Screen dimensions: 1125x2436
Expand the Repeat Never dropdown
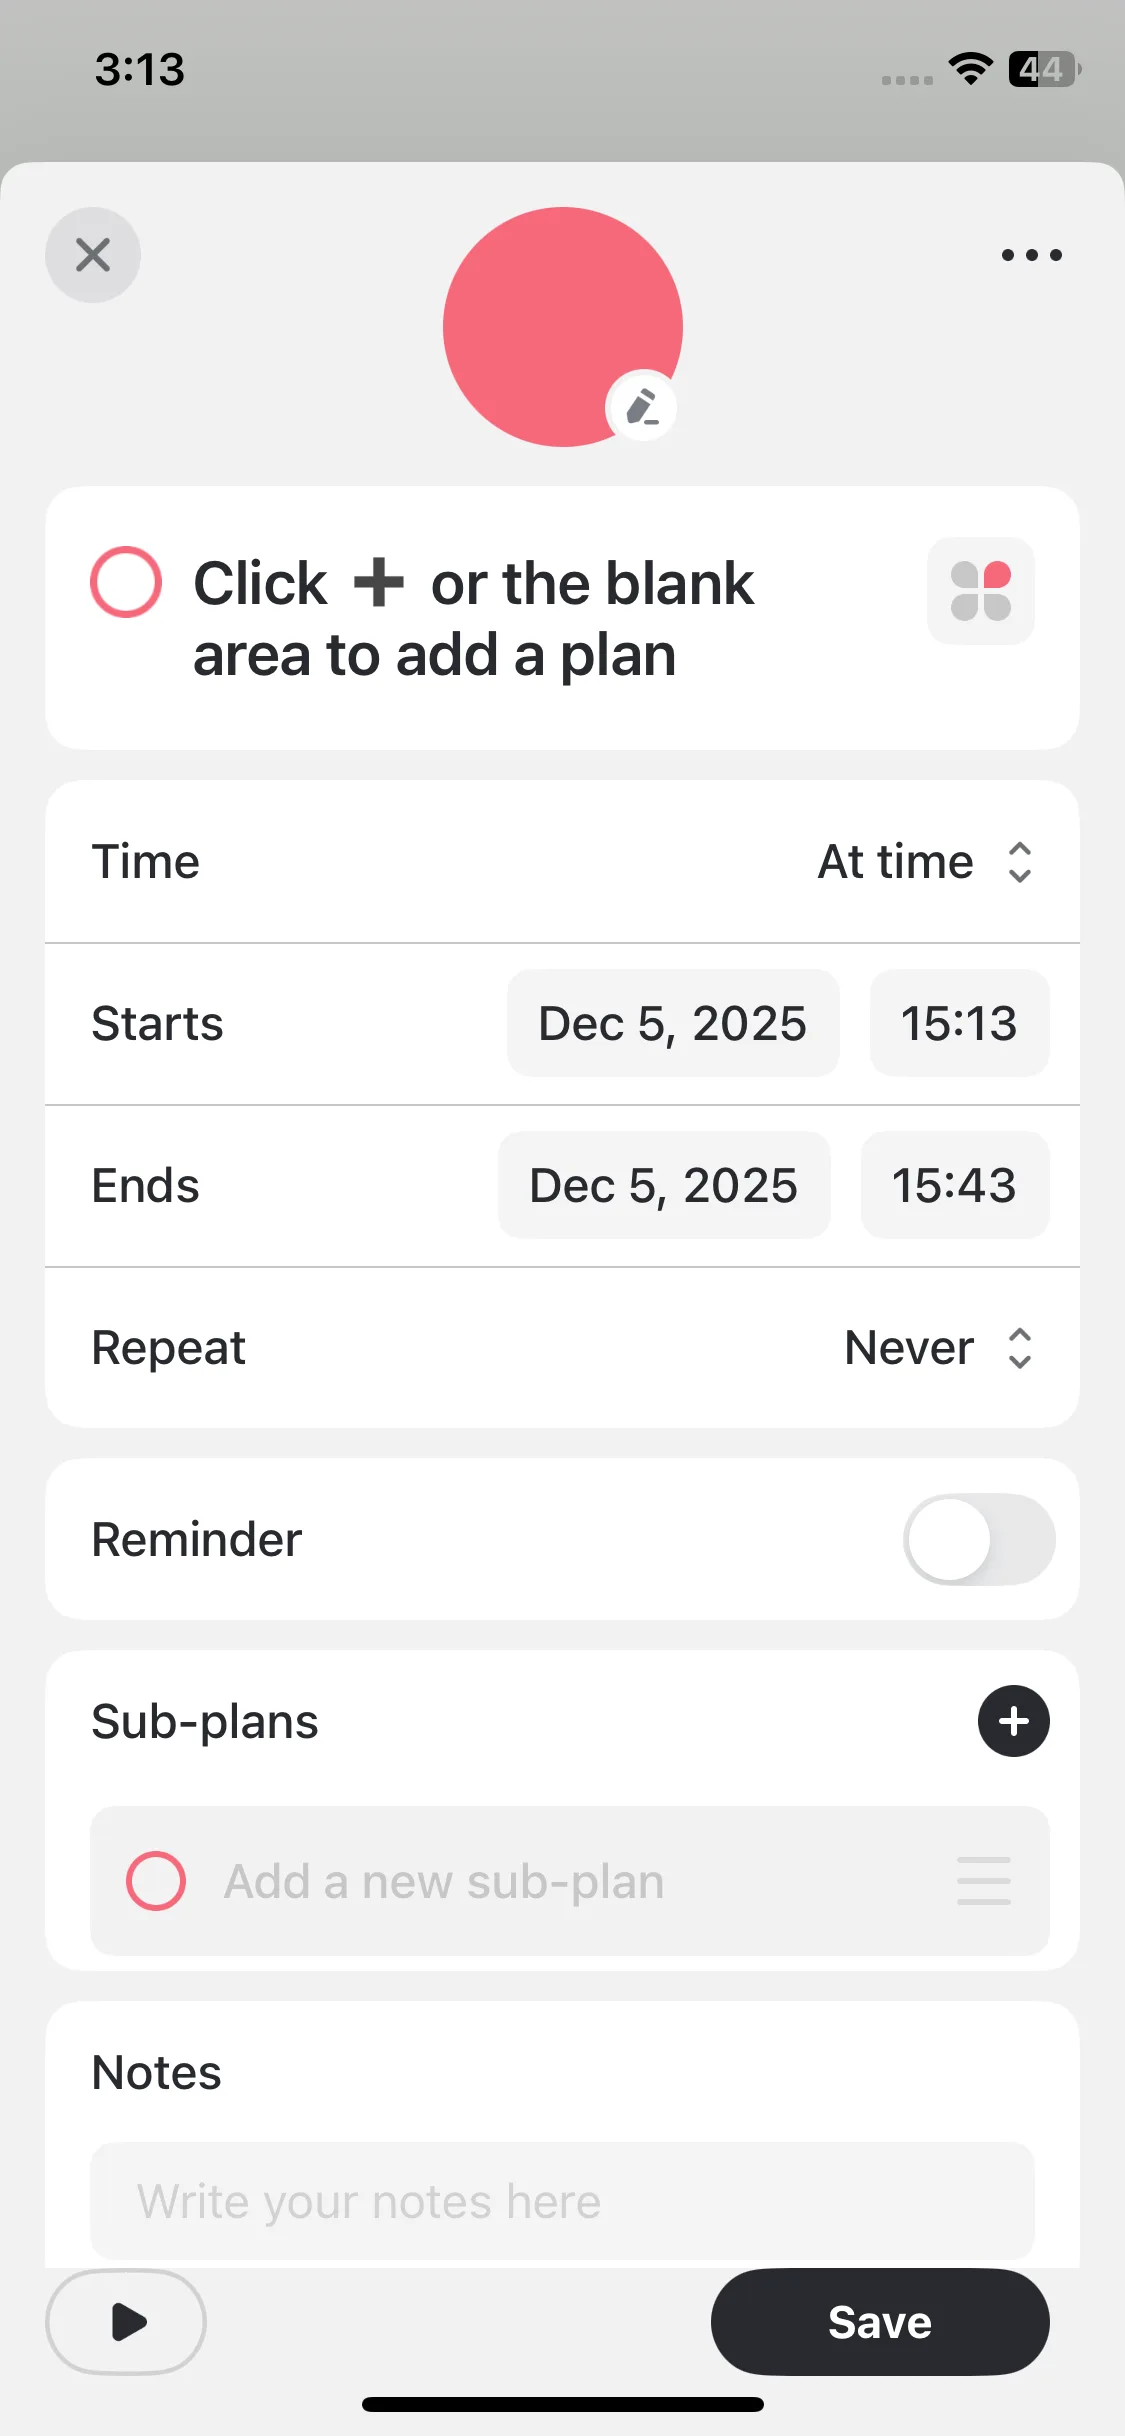(938, 1348)
